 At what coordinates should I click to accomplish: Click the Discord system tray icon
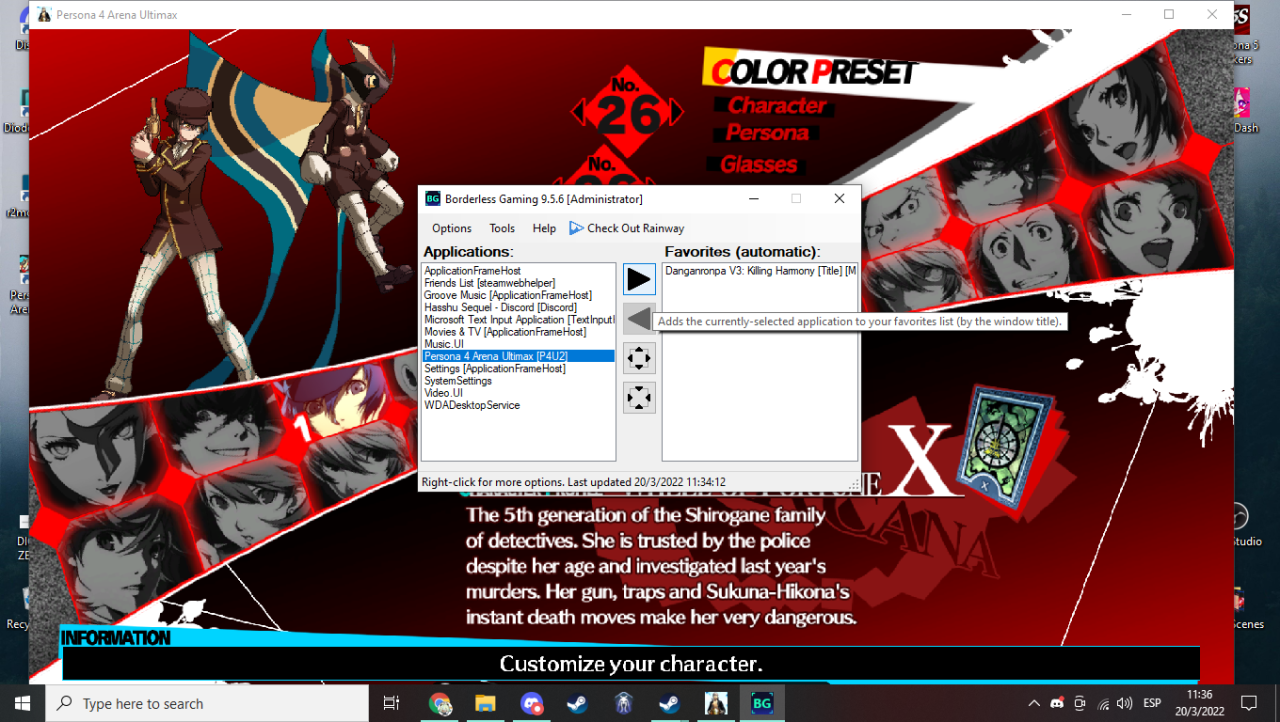[1057, 704]
